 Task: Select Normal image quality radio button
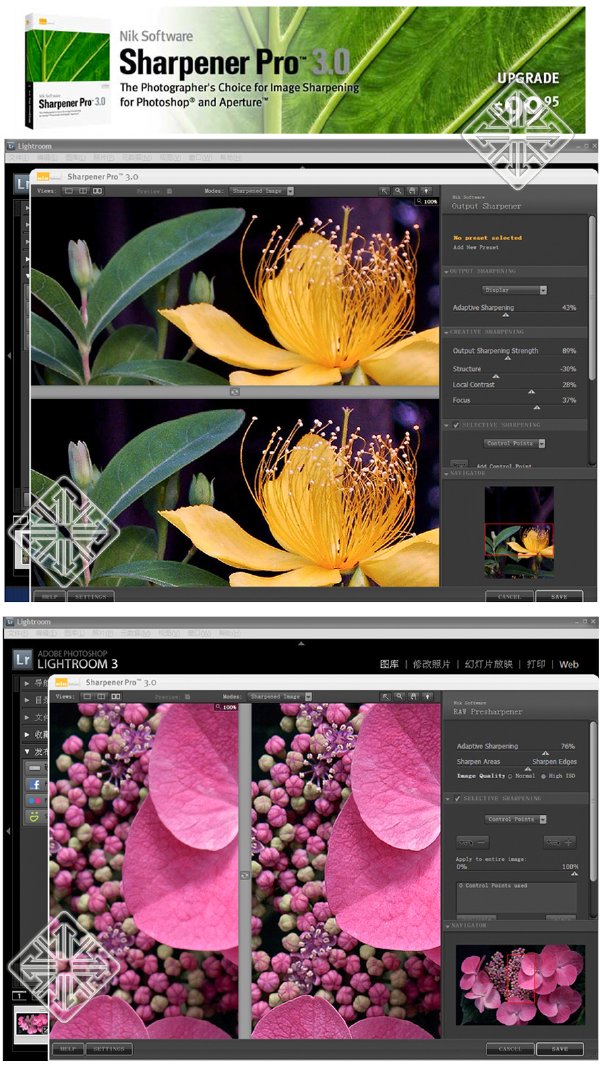(510, 776)
